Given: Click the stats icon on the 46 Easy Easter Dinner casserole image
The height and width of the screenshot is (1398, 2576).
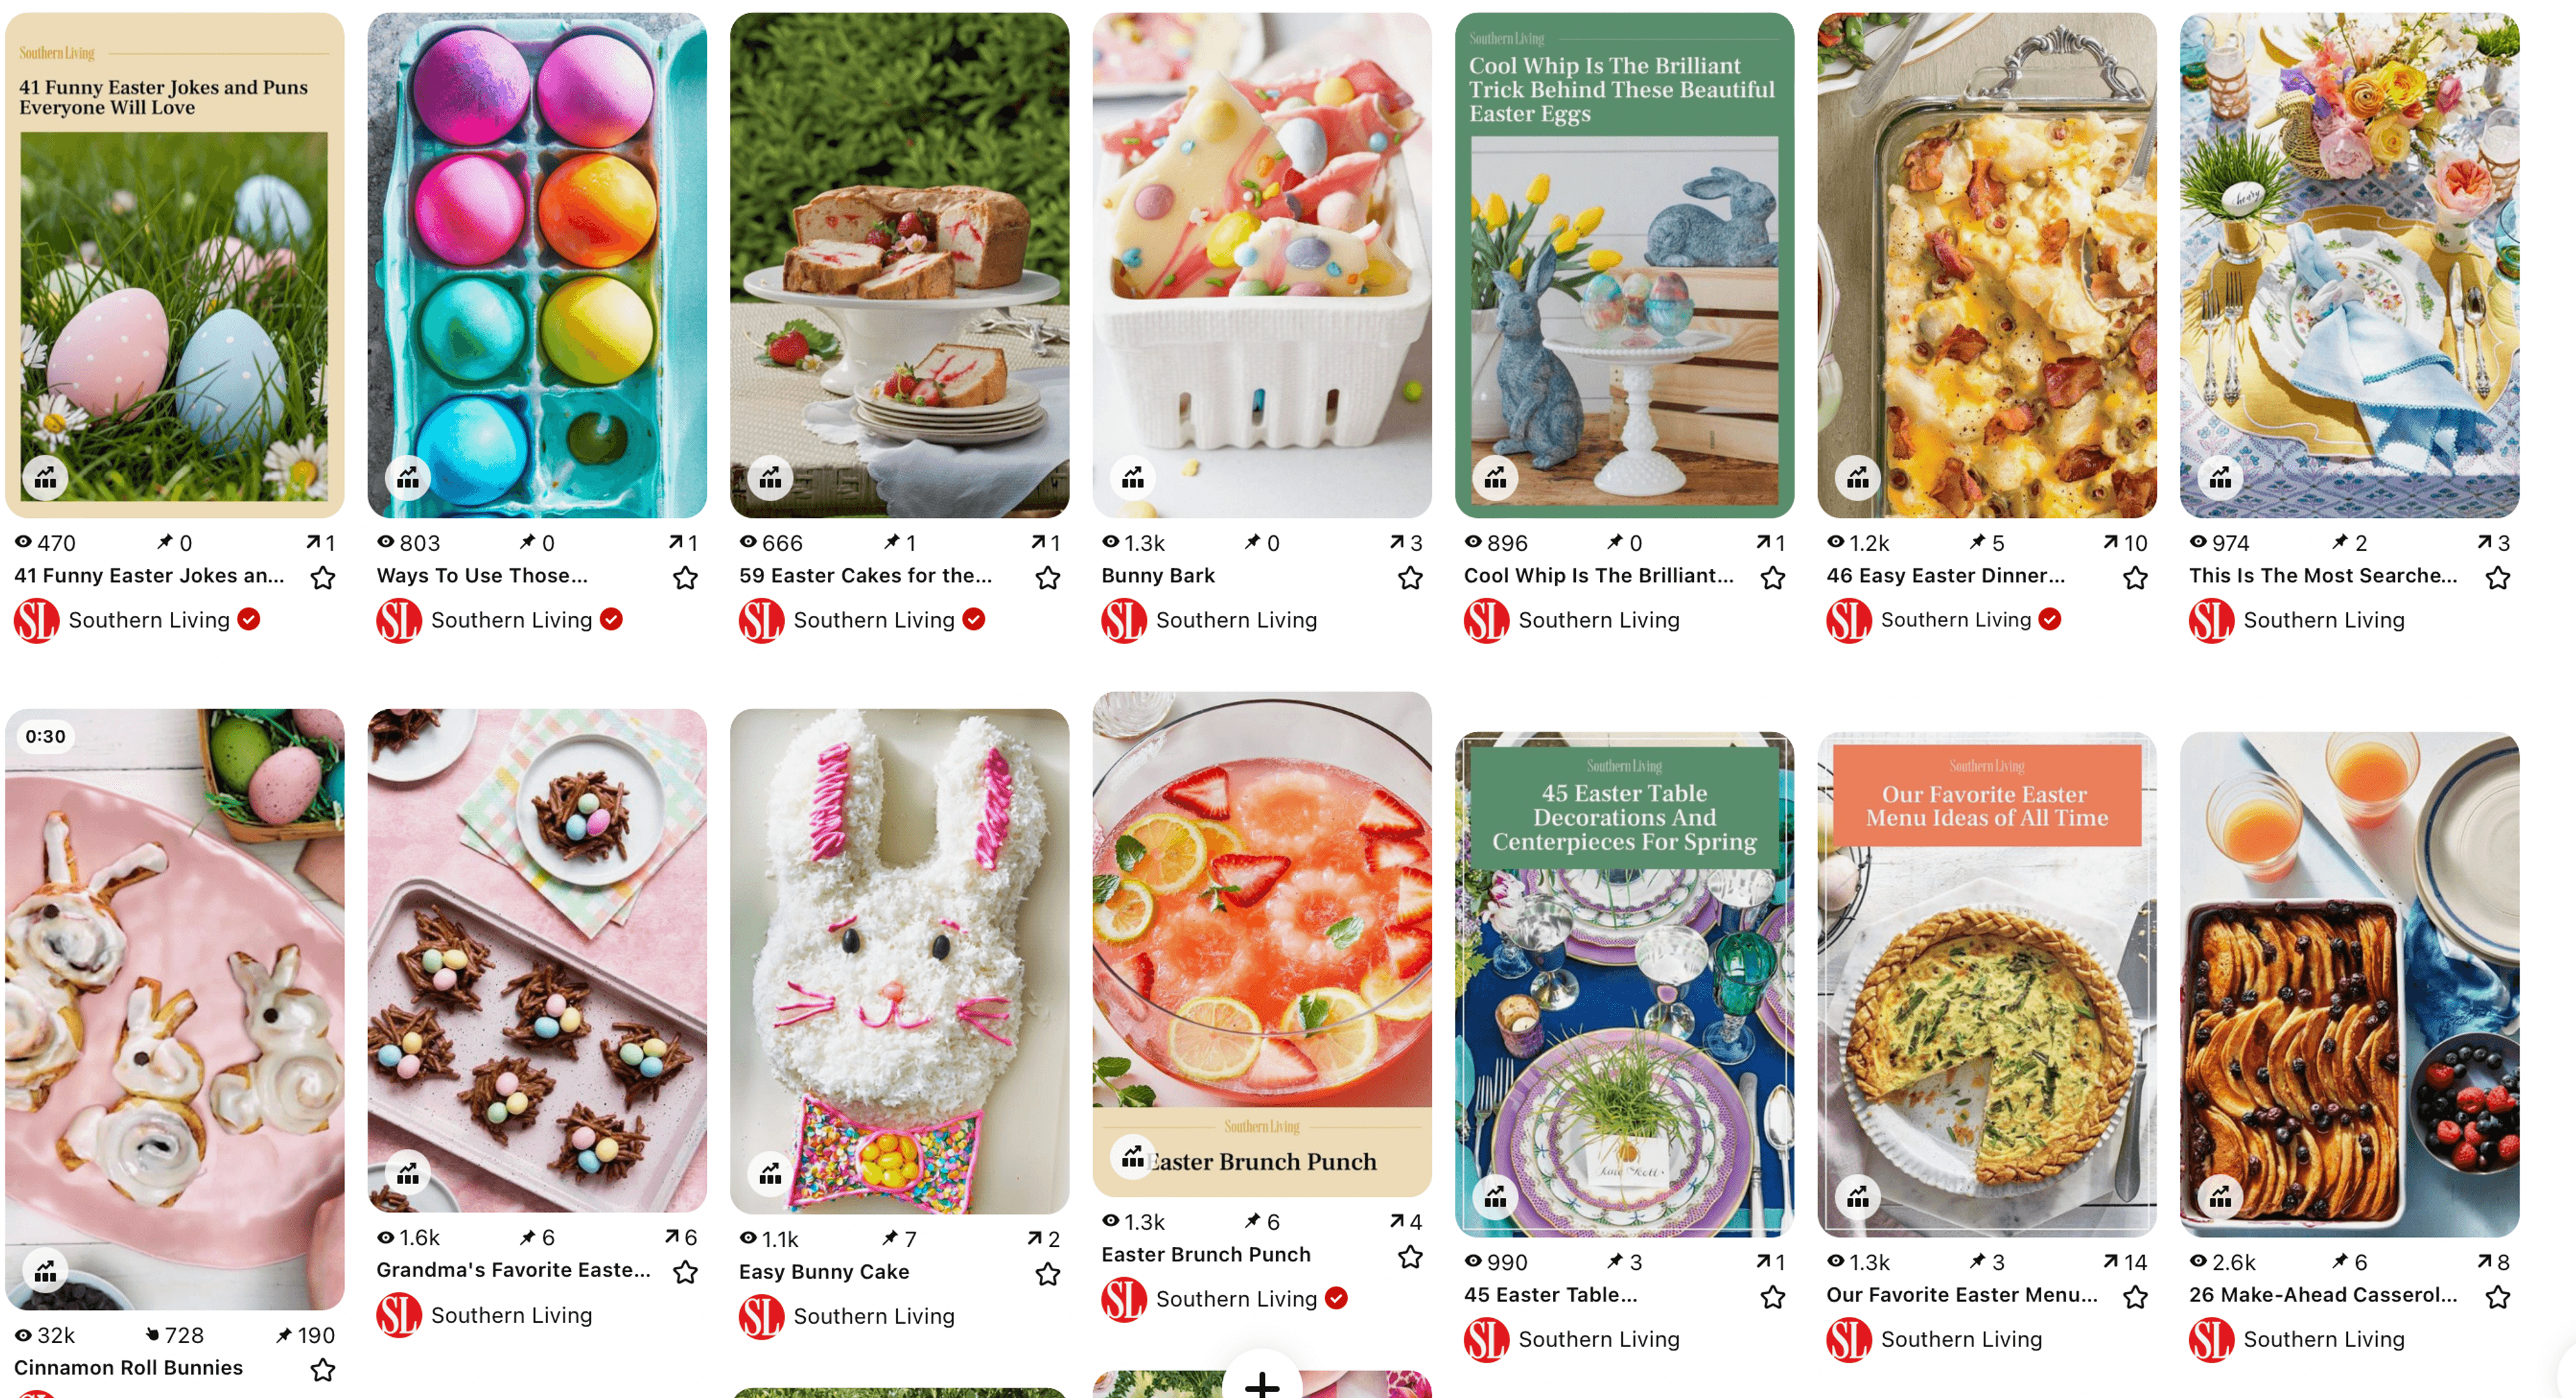Looking at the screenshot, I should (x=1857, y=478).
